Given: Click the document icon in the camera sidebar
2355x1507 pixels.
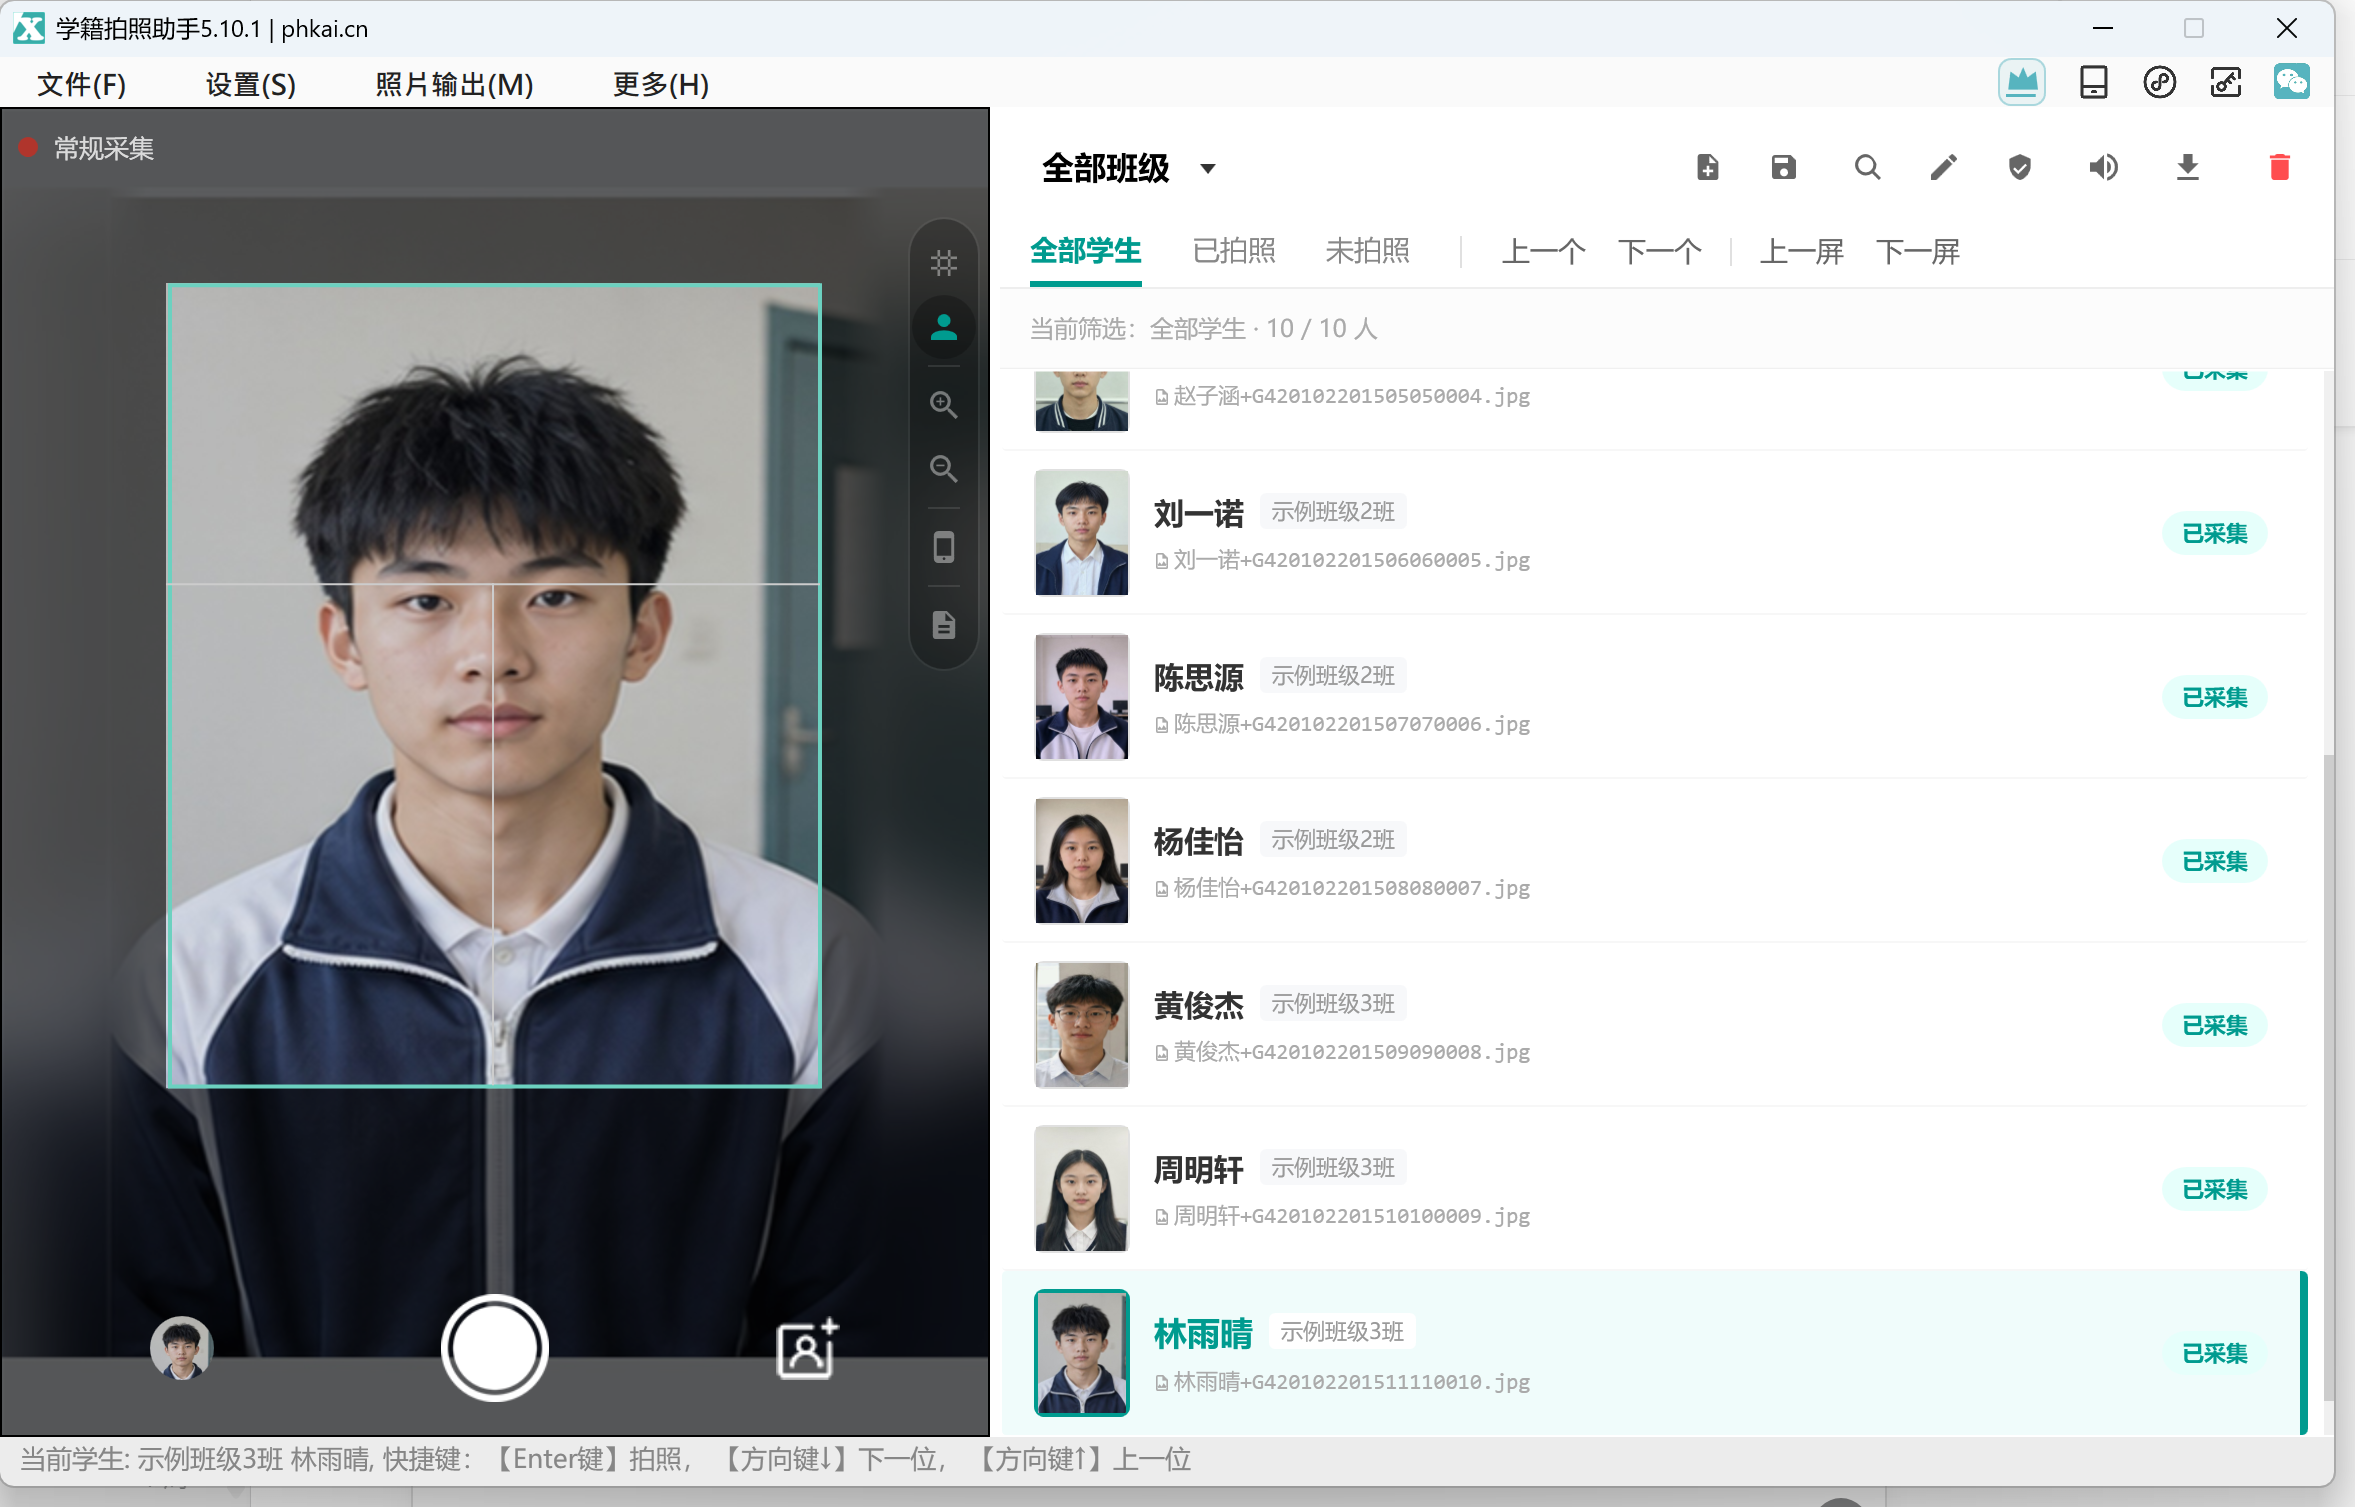Looking at the screenshot, I should [943, 625].
